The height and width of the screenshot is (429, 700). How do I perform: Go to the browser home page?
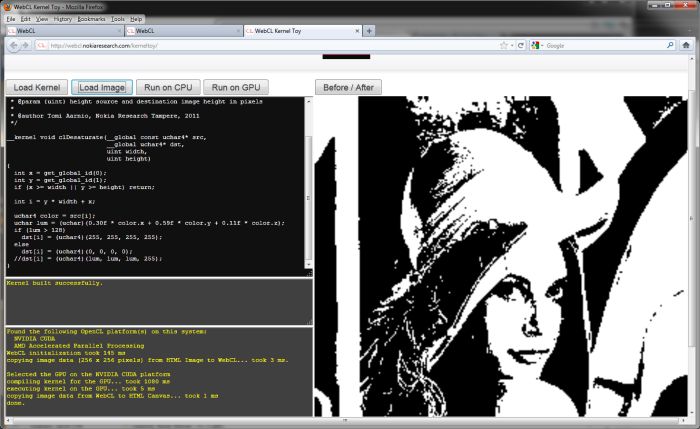pyautogui.click(x=686, y=45)
